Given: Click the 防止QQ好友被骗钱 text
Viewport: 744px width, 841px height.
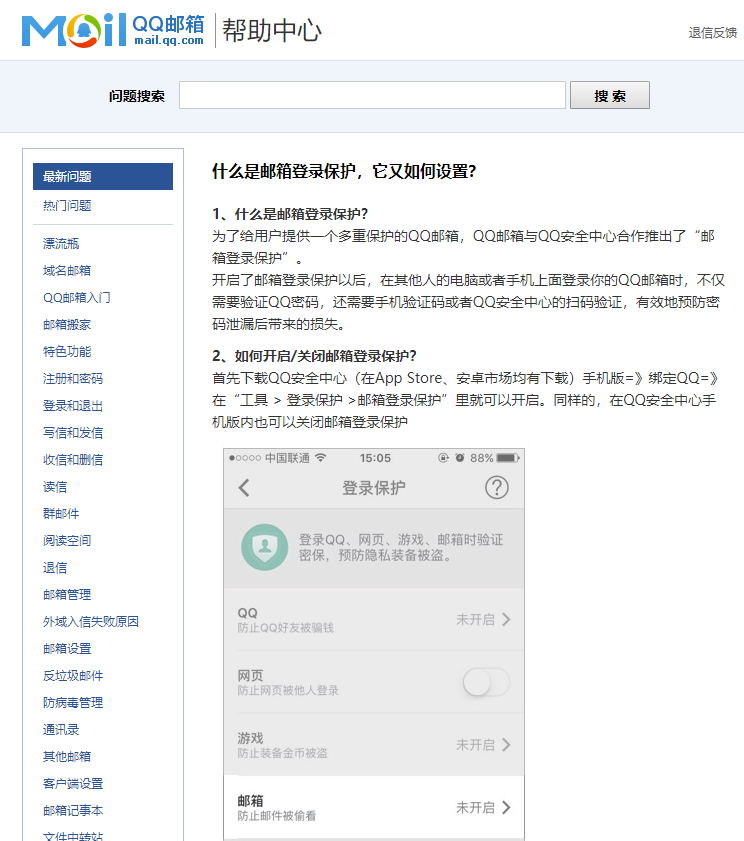Looking at the screenshot, I should pos(285,628).
